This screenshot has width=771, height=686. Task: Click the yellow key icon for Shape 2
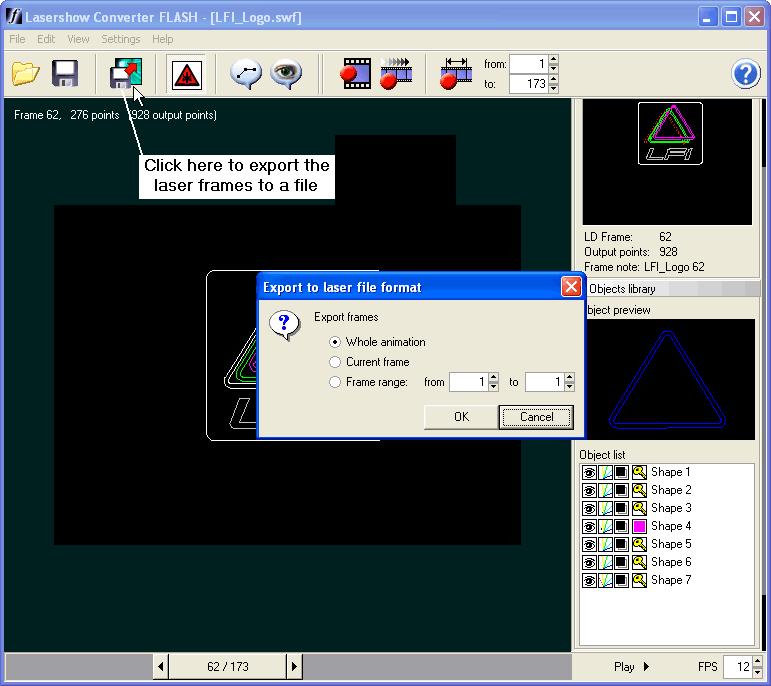tap(639, 490)
